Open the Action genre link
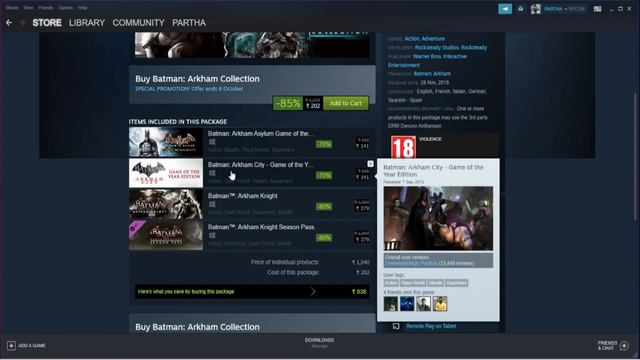Viewport: 640px width, 360px height. [412, 39]
